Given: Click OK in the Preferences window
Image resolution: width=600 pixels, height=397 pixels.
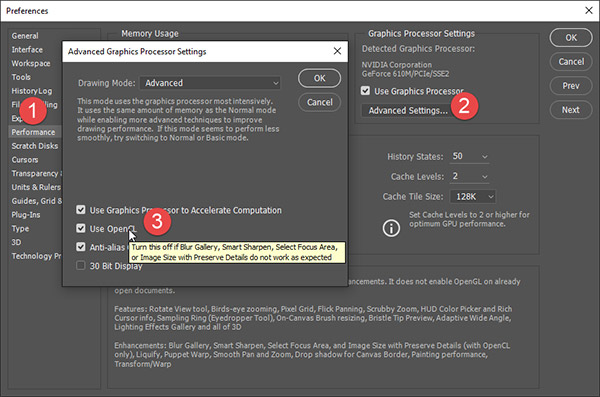Looking at the screenshot, I should 571,38.
